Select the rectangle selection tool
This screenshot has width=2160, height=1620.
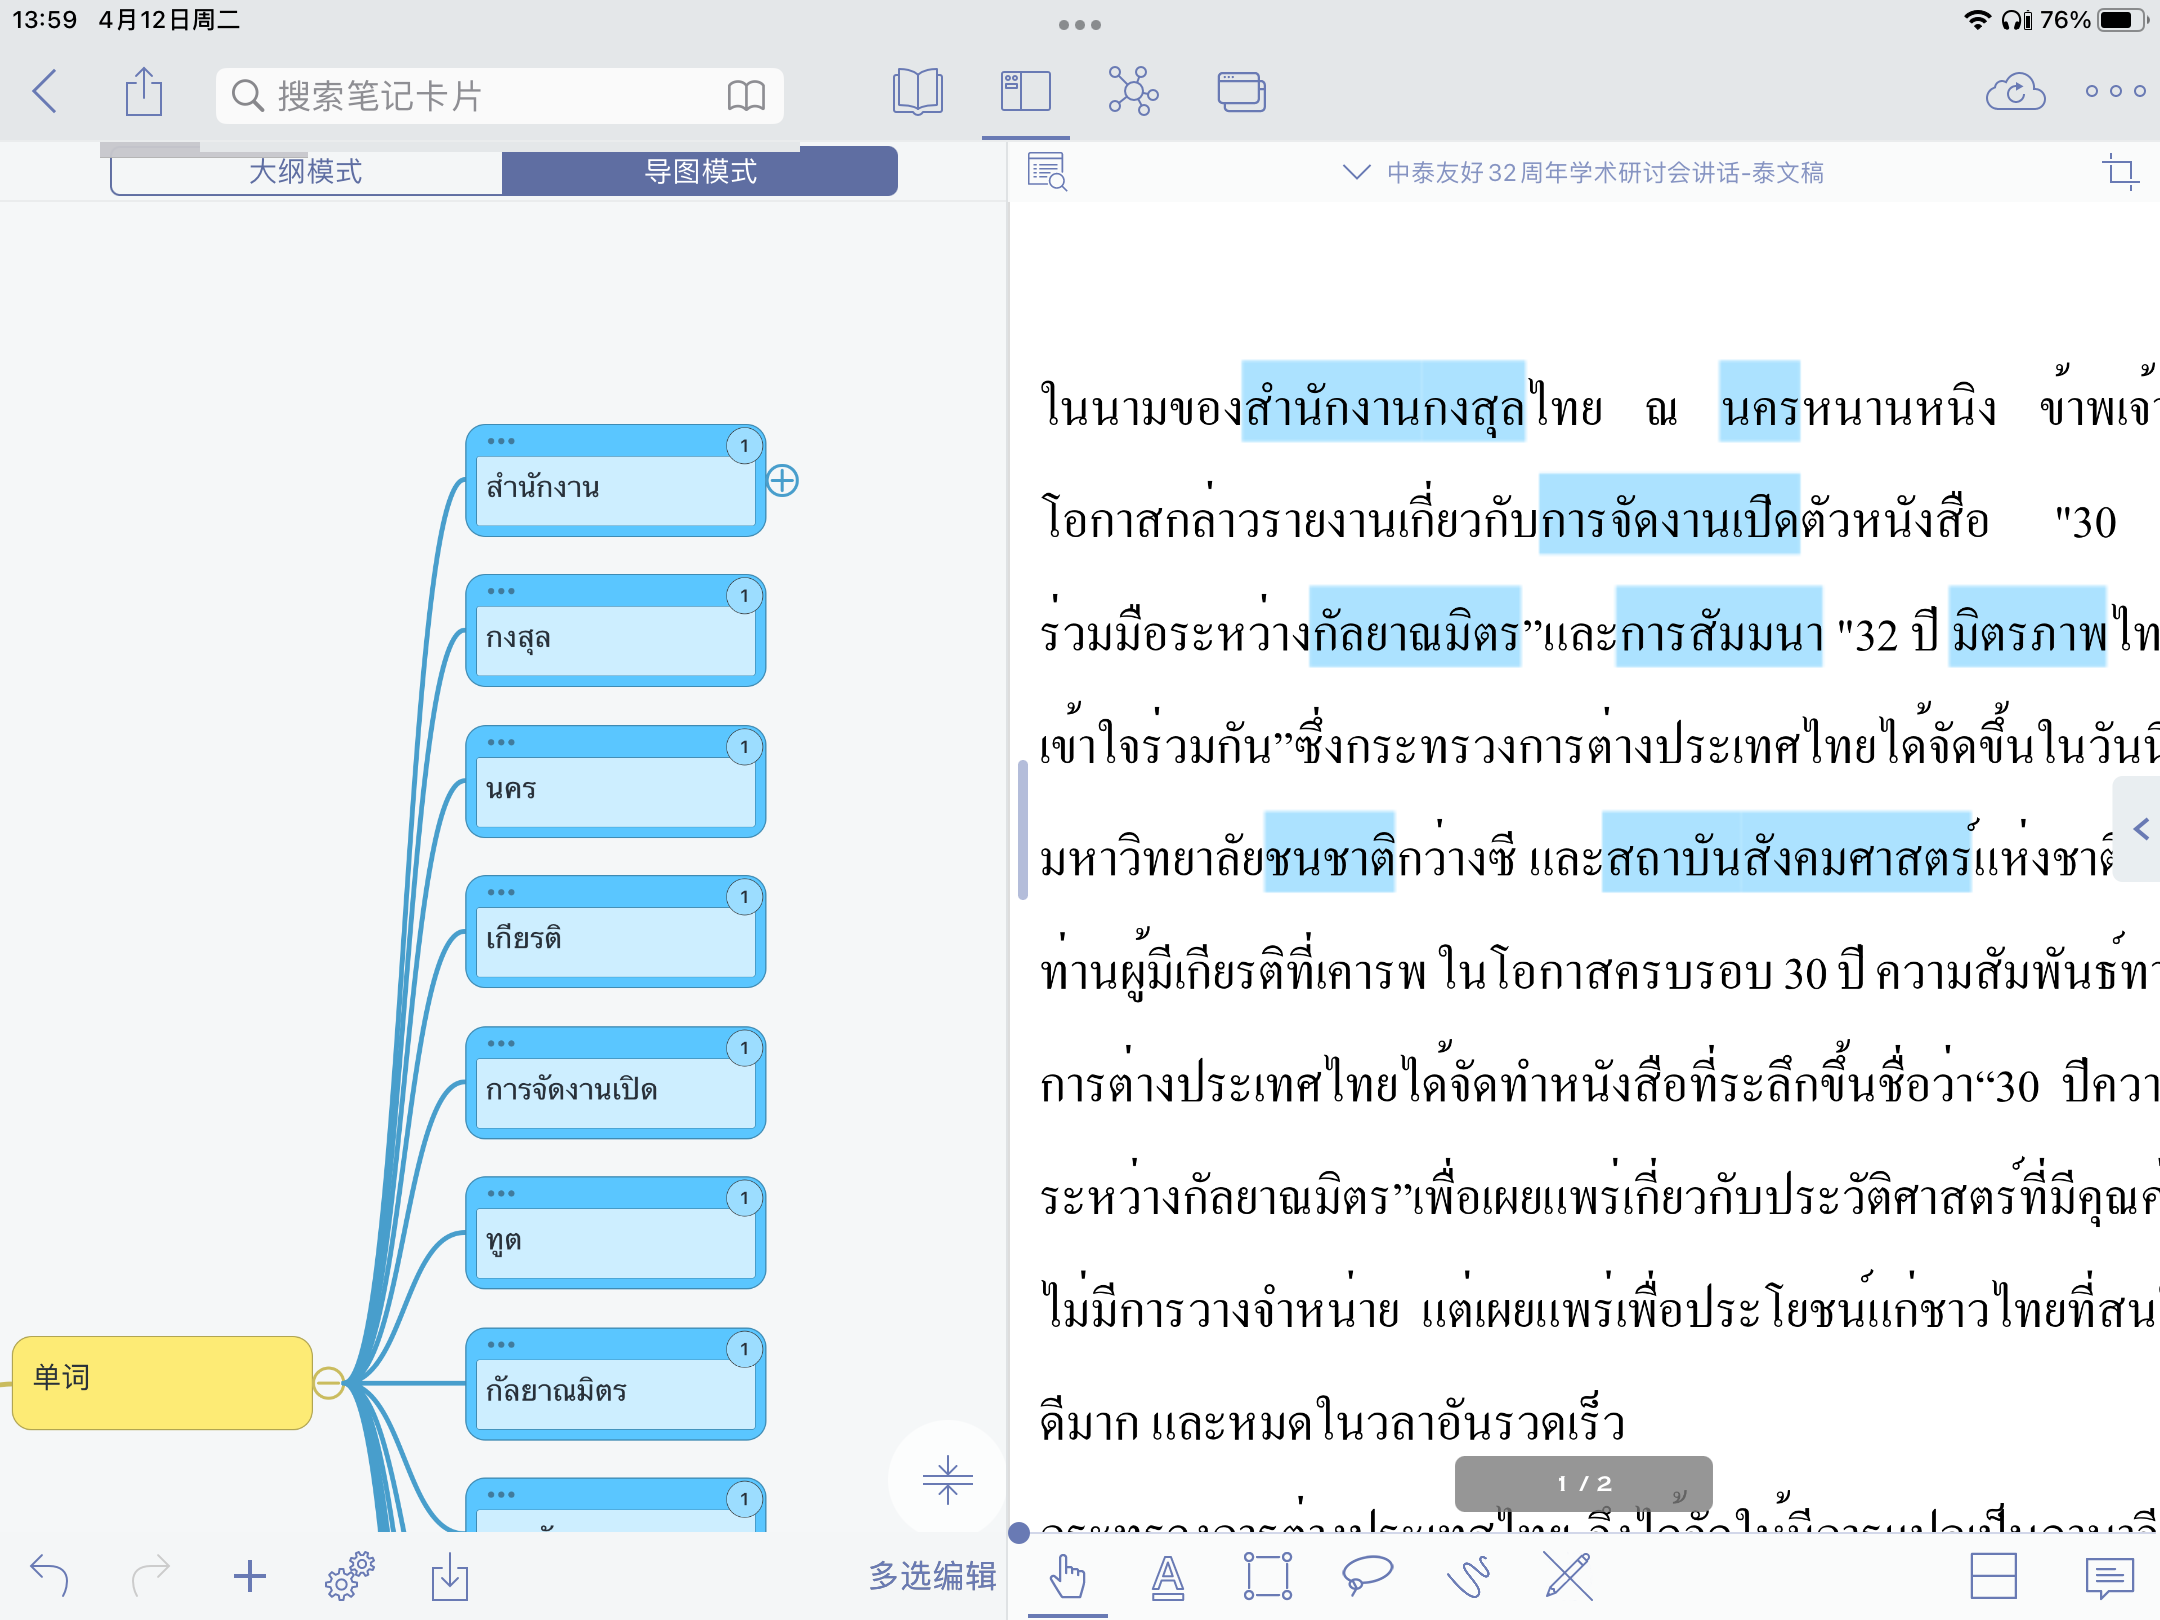pos(1268,1577)
